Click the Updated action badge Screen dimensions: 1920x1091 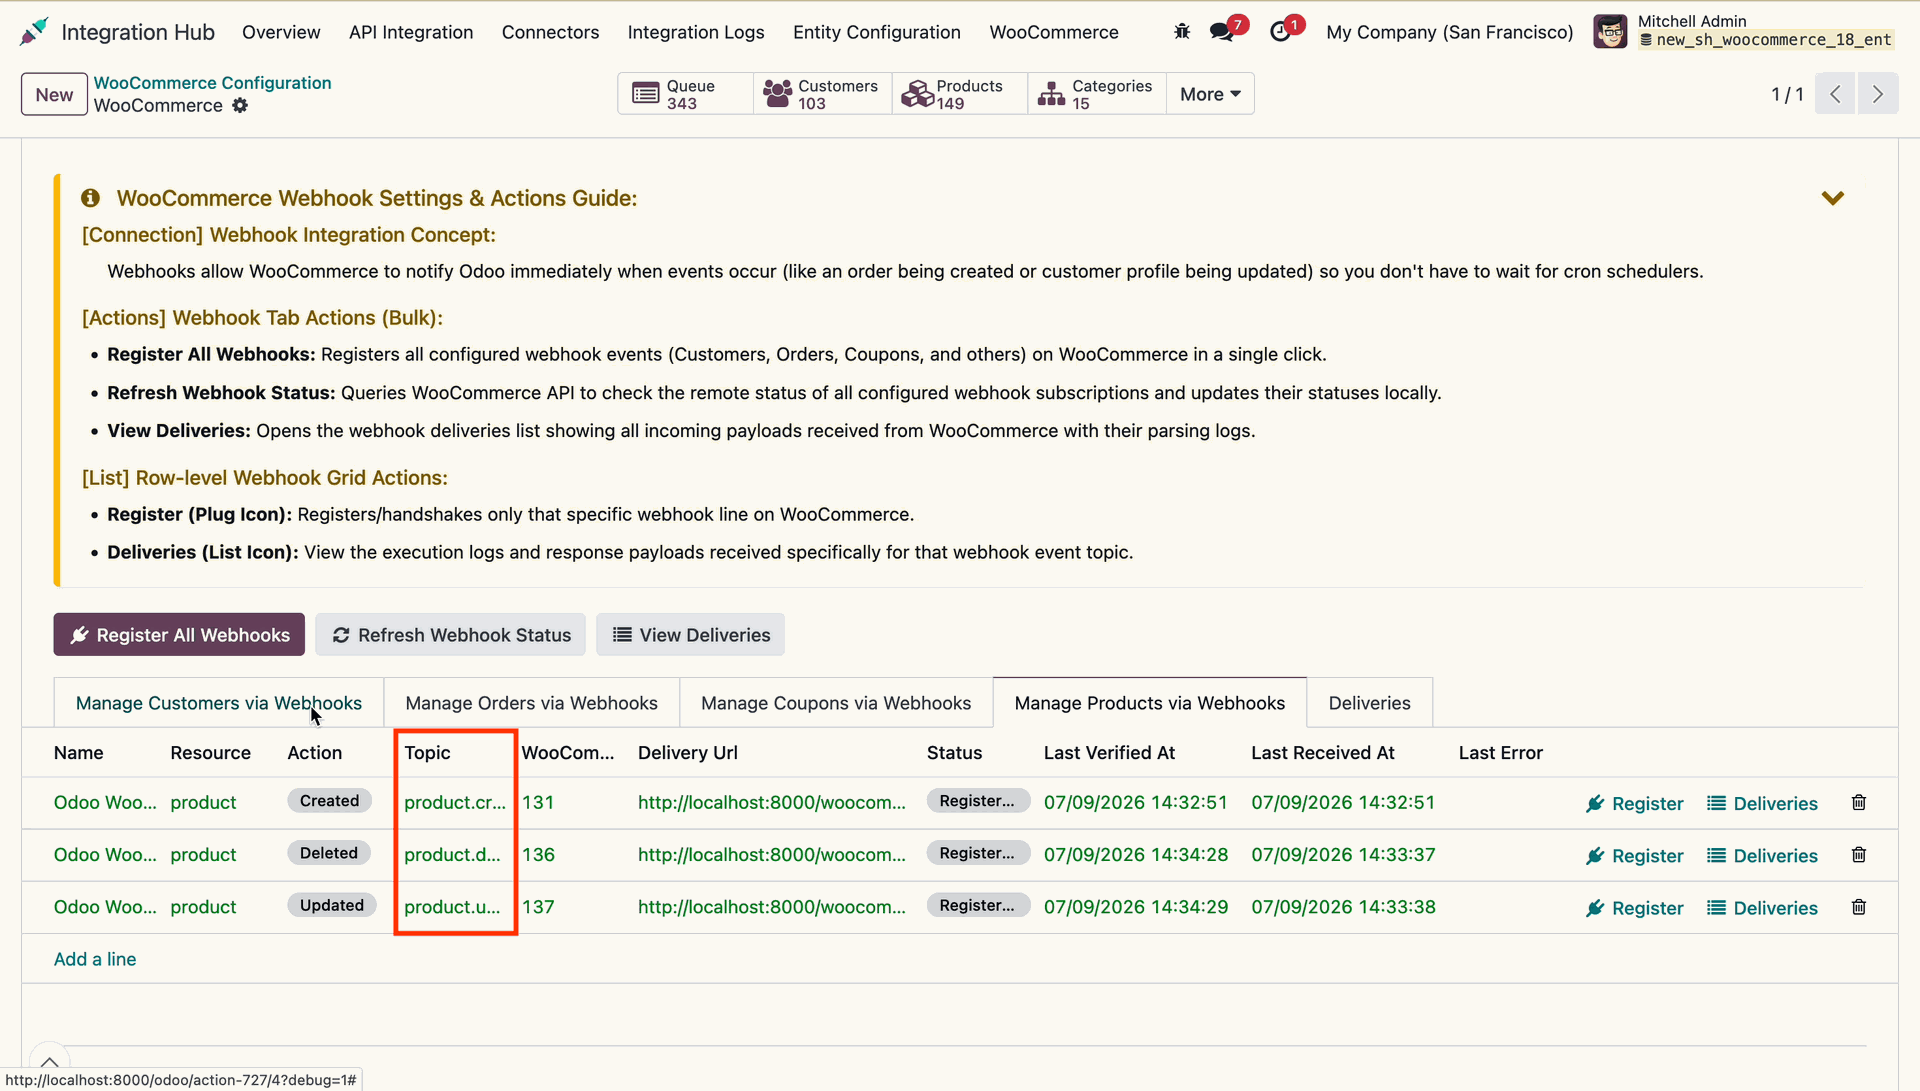click(x=332, y=905)
